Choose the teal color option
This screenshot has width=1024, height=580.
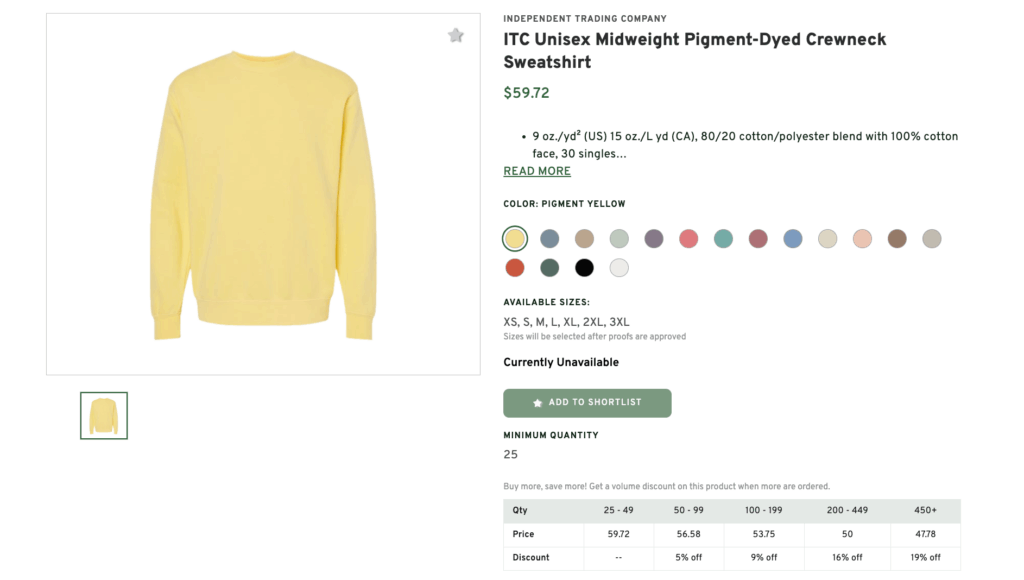coord(723,238)
